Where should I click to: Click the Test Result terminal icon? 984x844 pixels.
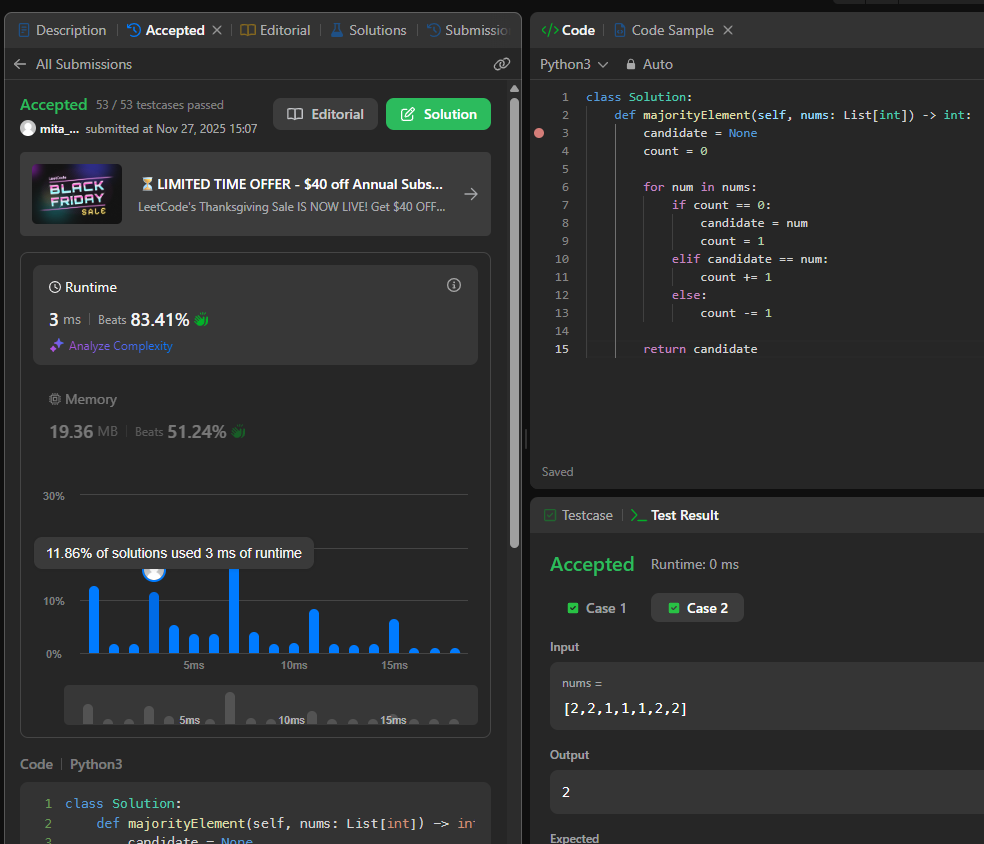(x=638, y=515)
